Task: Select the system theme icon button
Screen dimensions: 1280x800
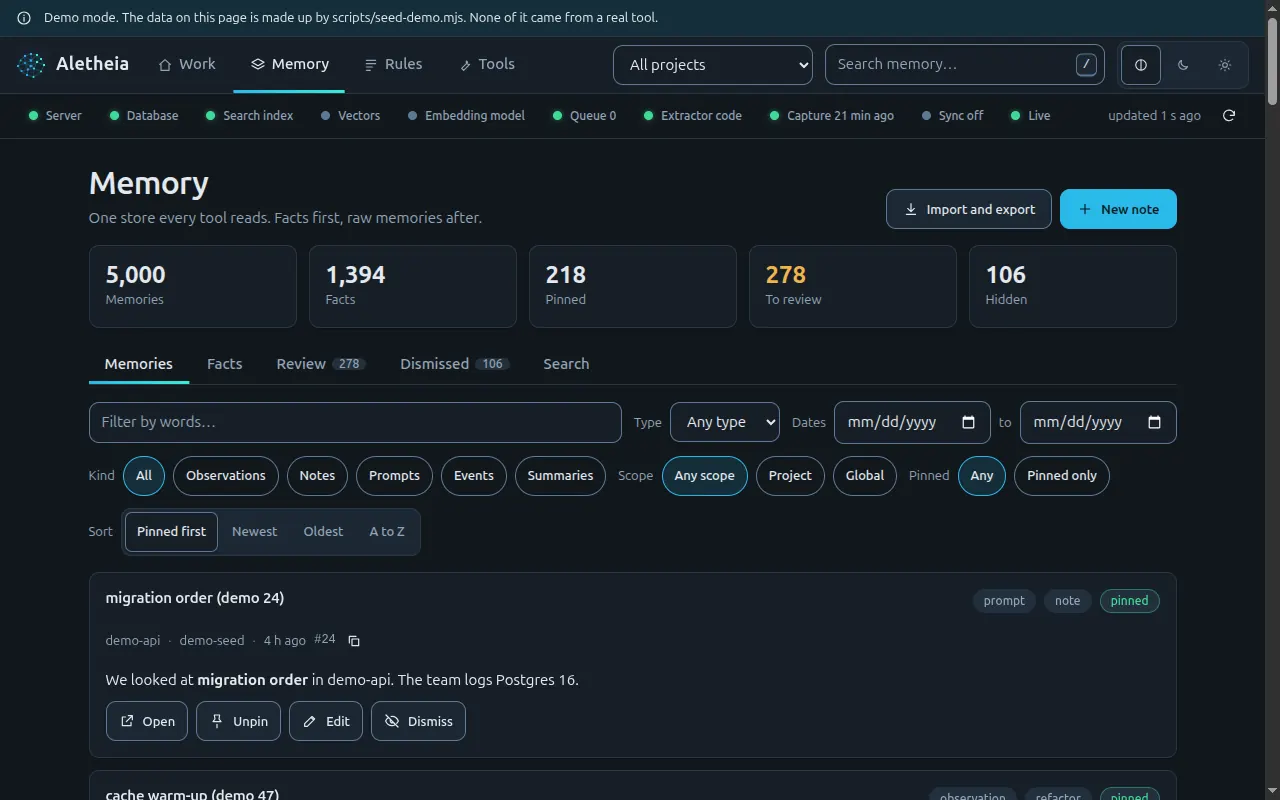Action: [1141, 65]
